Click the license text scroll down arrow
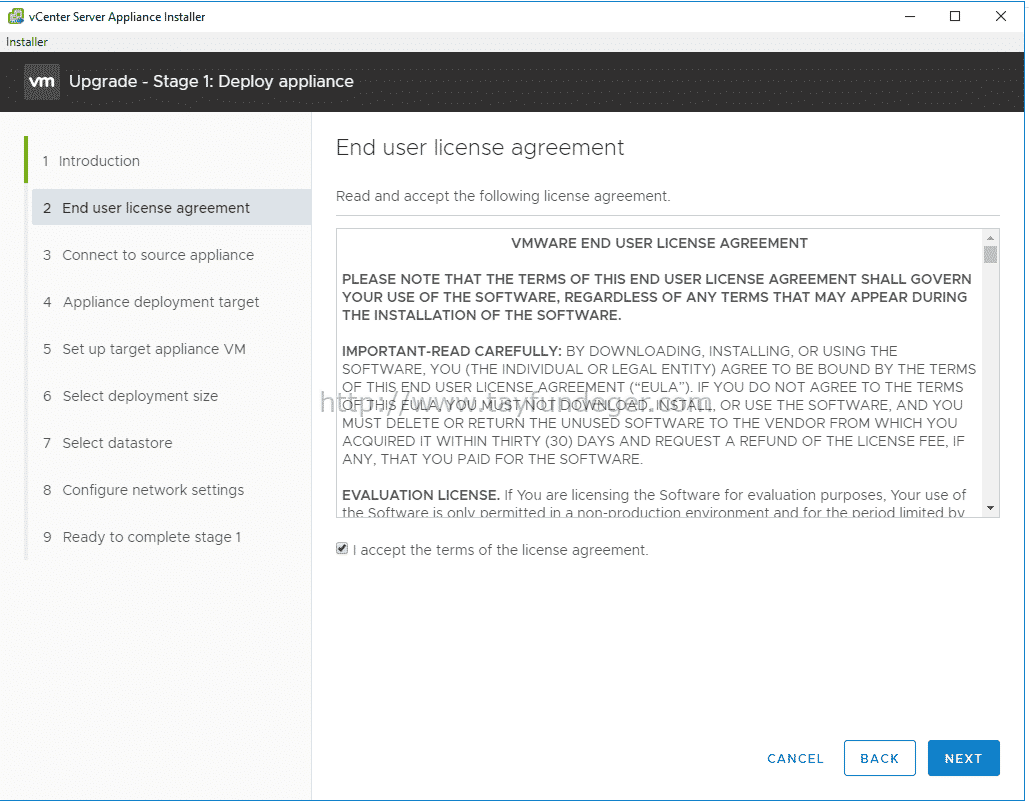The width and height of the screenshot is (1029, 804). pyautogui.click(x=990, y=509)
